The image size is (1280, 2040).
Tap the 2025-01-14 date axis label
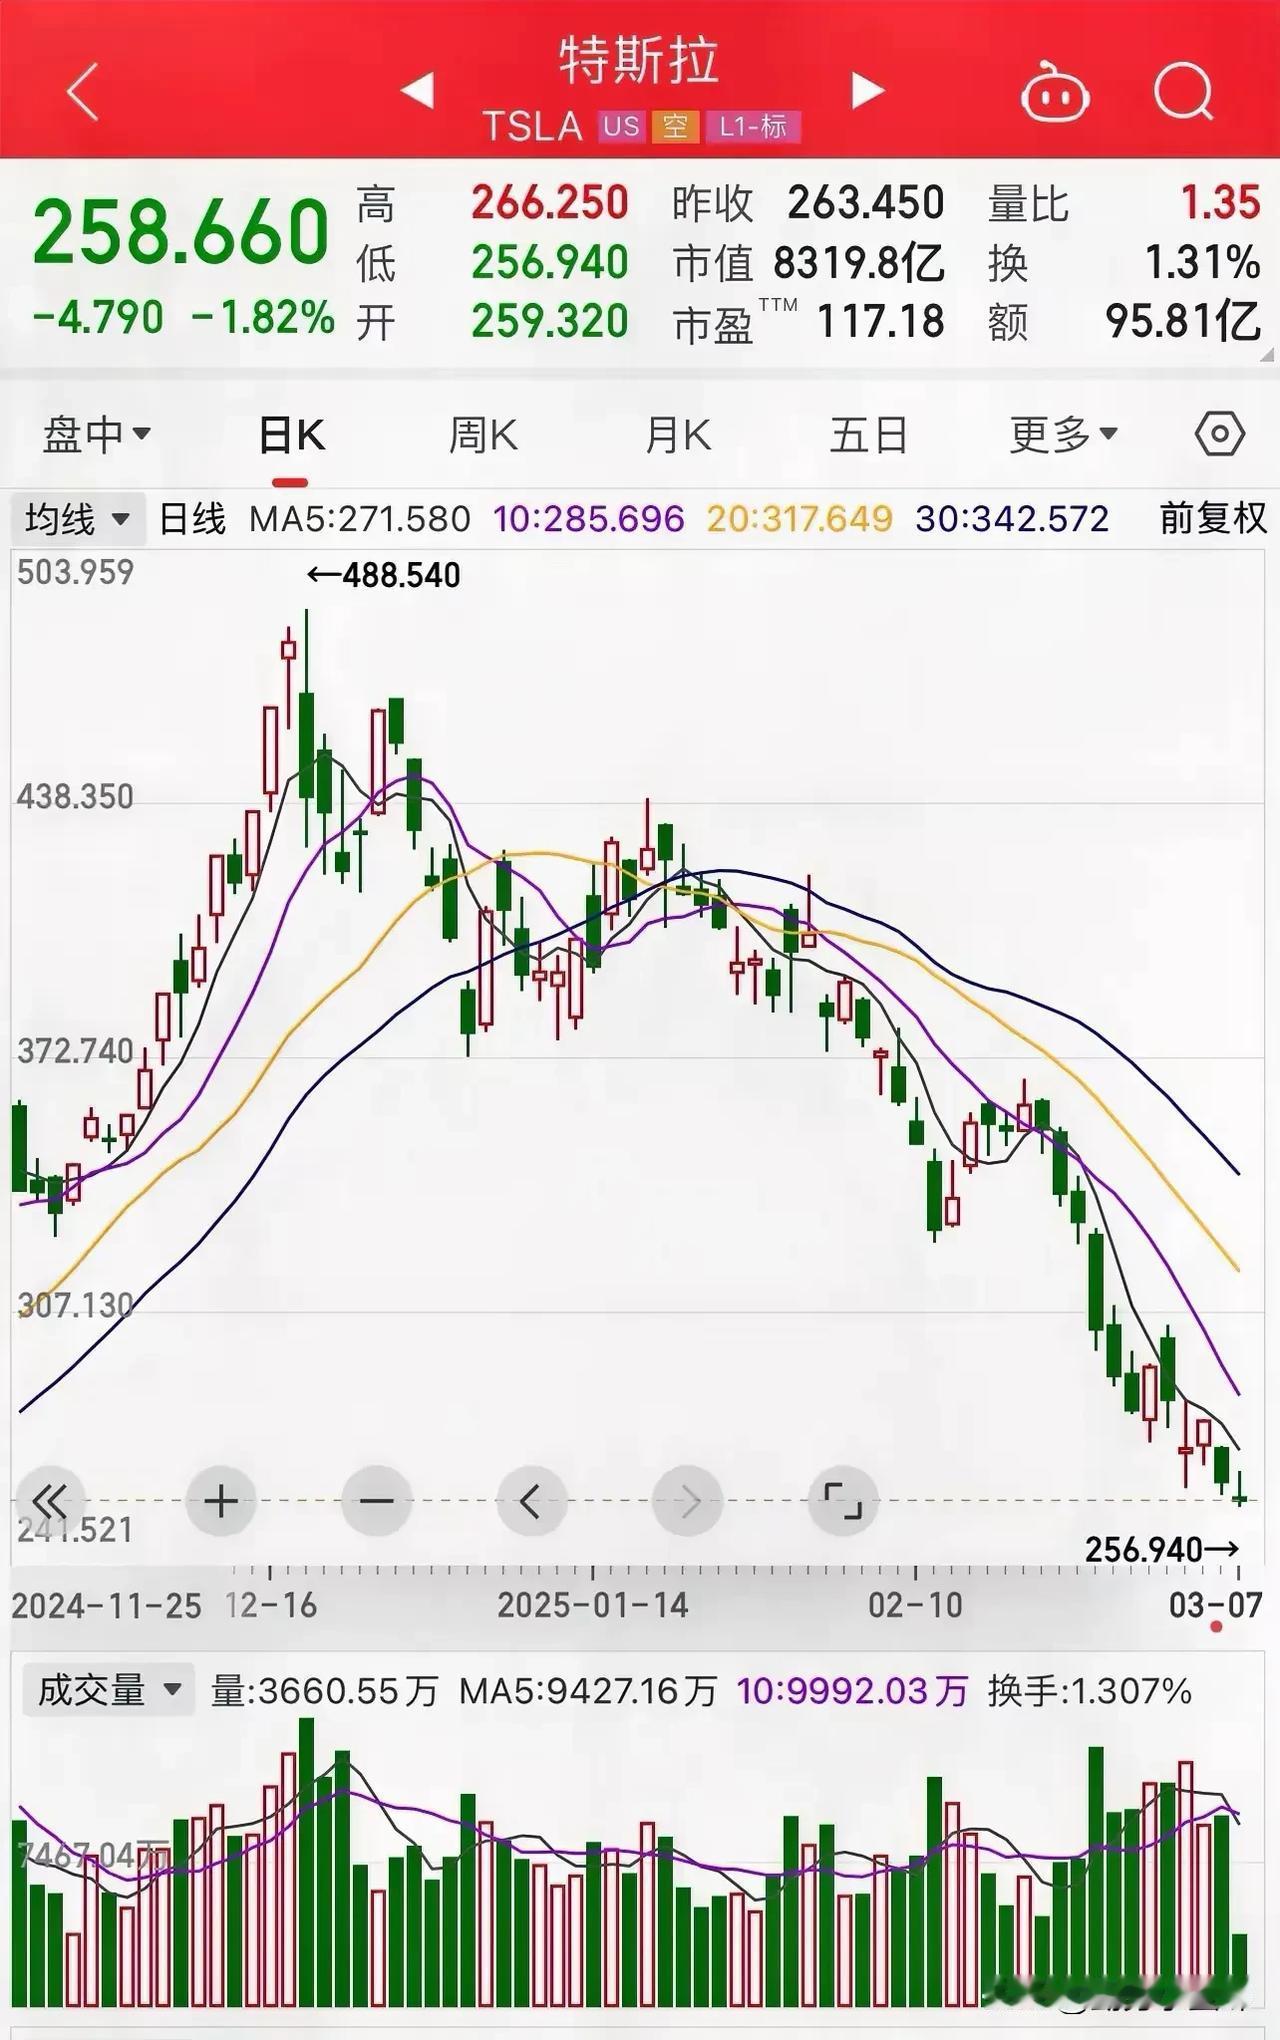[x=593, y=1605]
